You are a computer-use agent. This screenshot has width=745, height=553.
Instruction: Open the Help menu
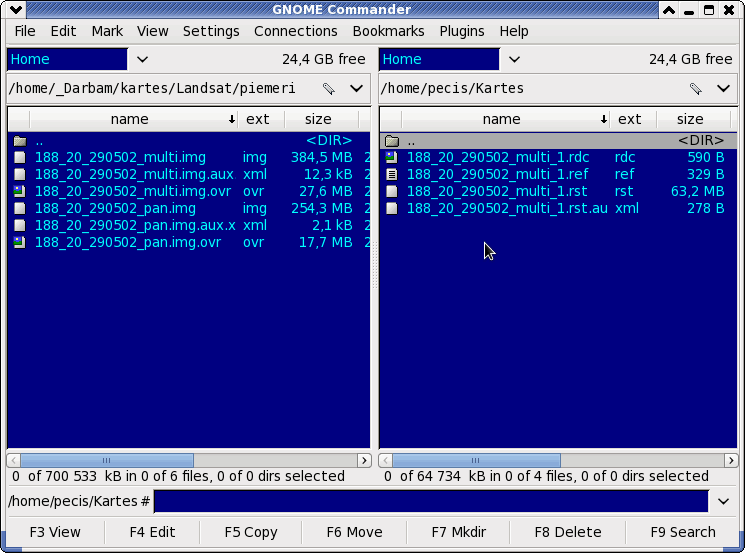pos(514,31)
